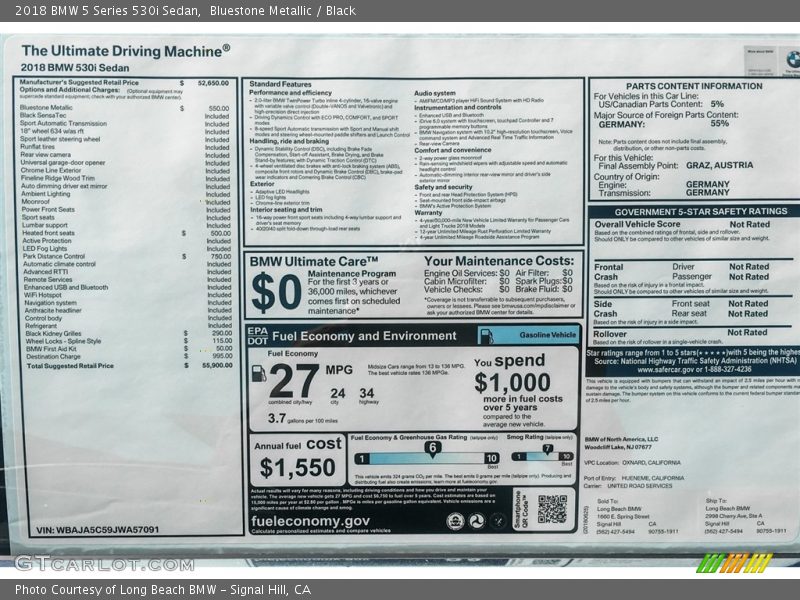Viewport: 800px width, 600px height.
Task: Click the Port of Entry Hueneme, California line
Action: (634, 478)
